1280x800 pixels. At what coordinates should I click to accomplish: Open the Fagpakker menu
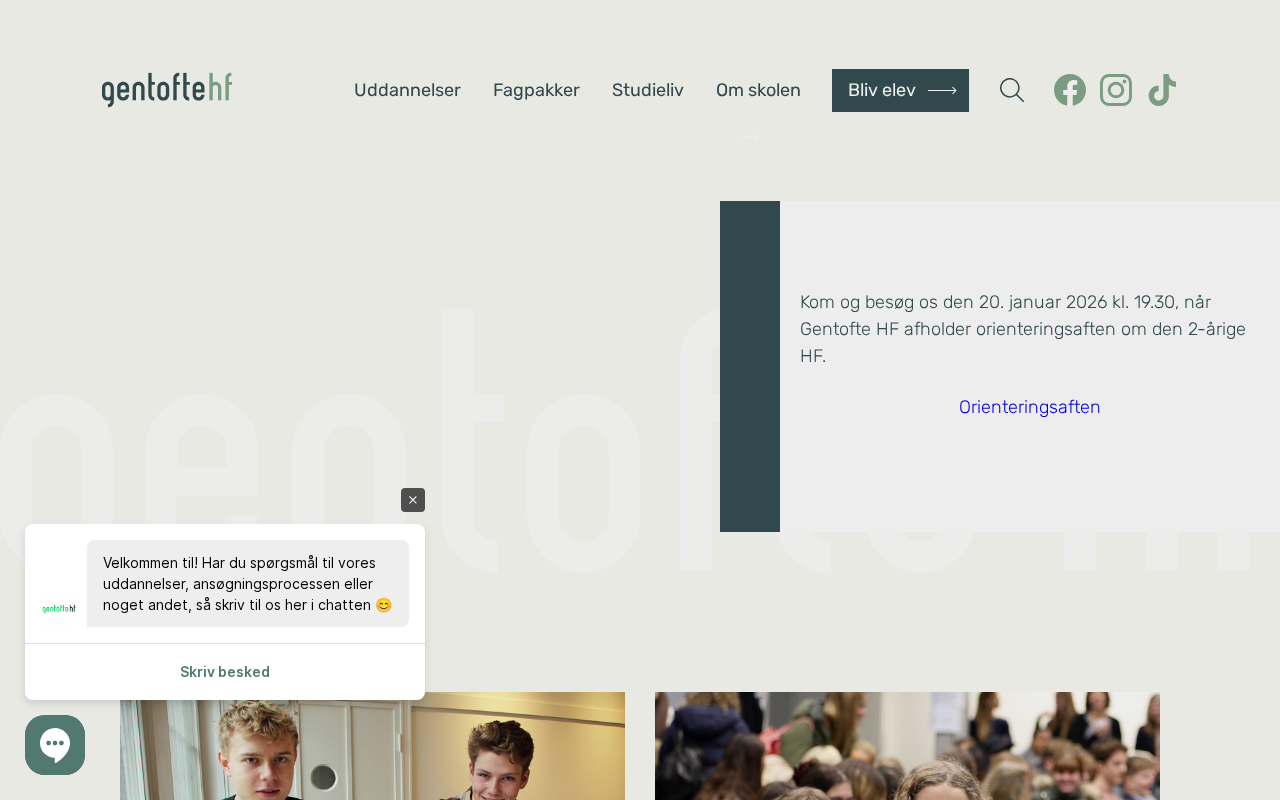coord(536,90)
